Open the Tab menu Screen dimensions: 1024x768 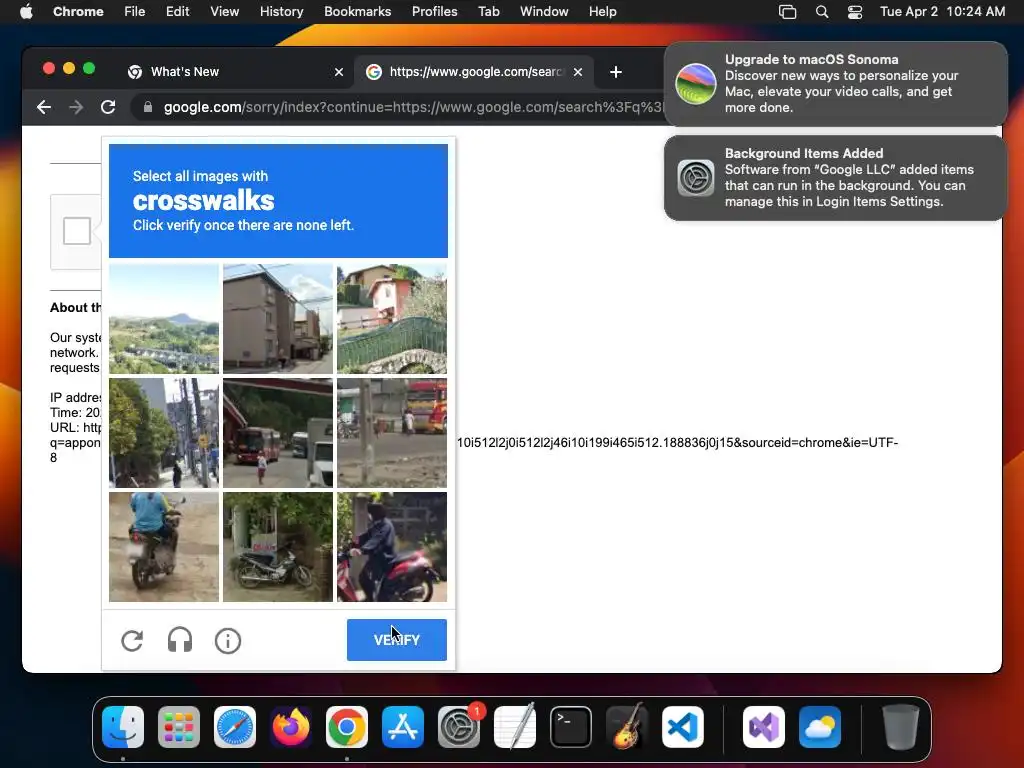tap(488, 11)
